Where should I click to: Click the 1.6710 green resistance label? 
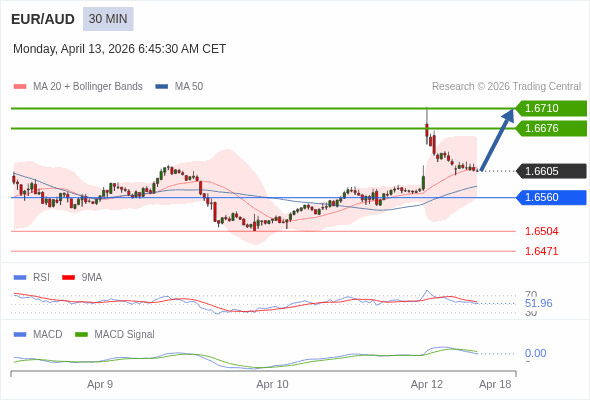551,108
